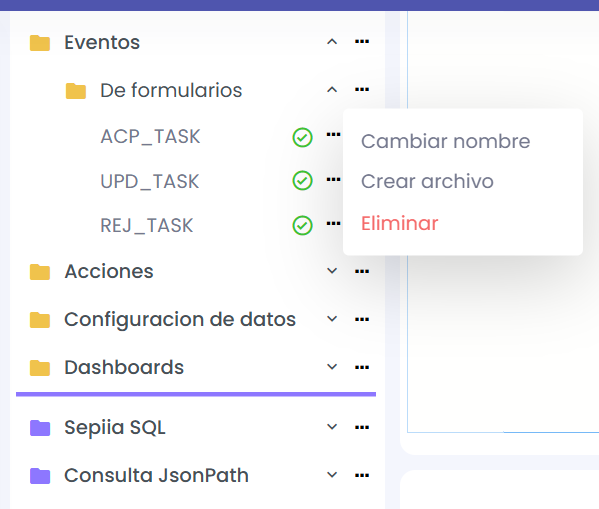The image size is (599, 509).
Task: Choose Eliminar in the context menu
Action: pyautogui.click(x=400, y=223)
